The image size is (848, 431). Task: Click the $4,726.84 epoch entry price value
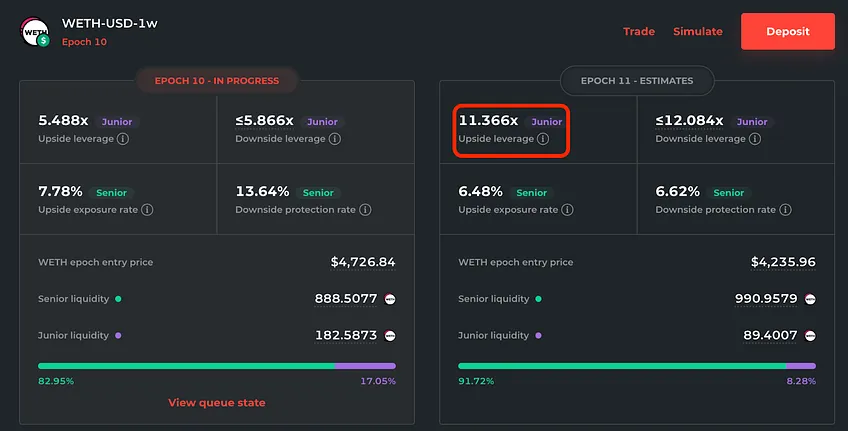363,262
